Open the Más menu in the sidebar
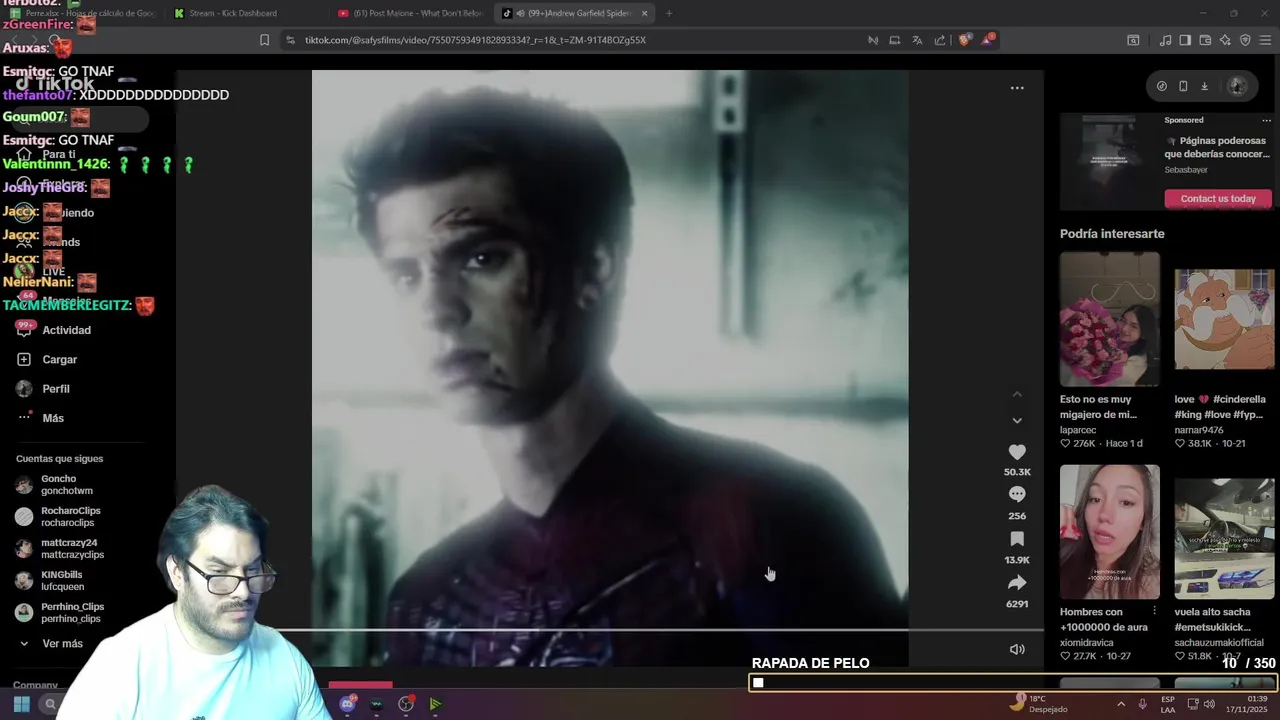The width and height of the screenshot is (1280, 720). pos(53,417)
